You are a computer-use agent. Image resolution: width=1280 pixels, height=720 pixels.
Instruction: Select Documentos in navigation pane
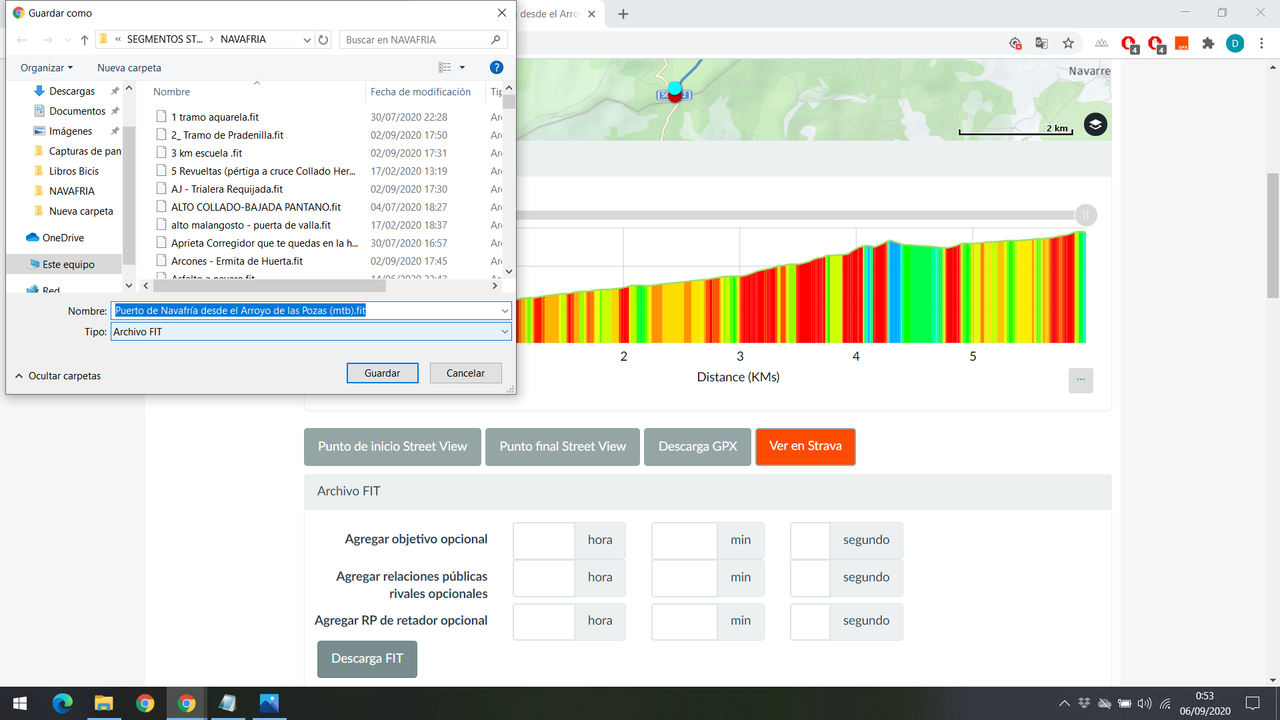(x=76, y=111)
